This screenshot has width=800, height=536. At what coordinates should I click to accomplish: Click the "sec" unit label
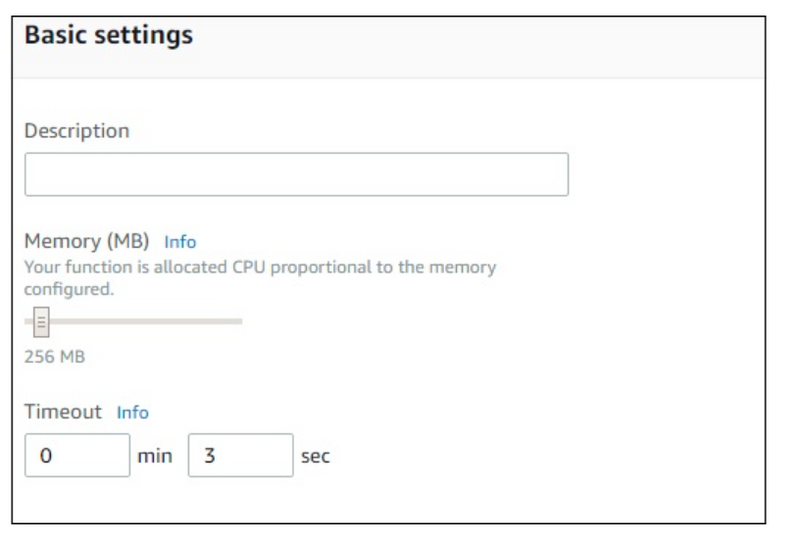315,456
